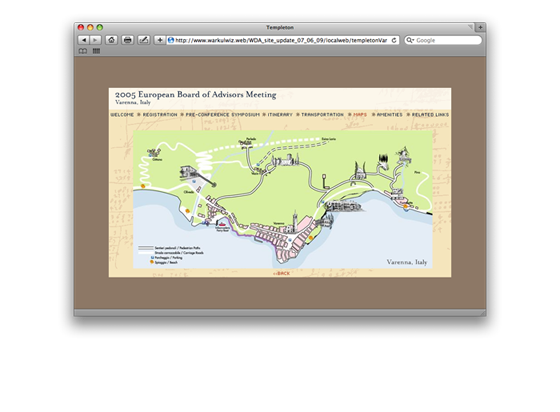Click the red Back link below the map

tap(281, 273)
